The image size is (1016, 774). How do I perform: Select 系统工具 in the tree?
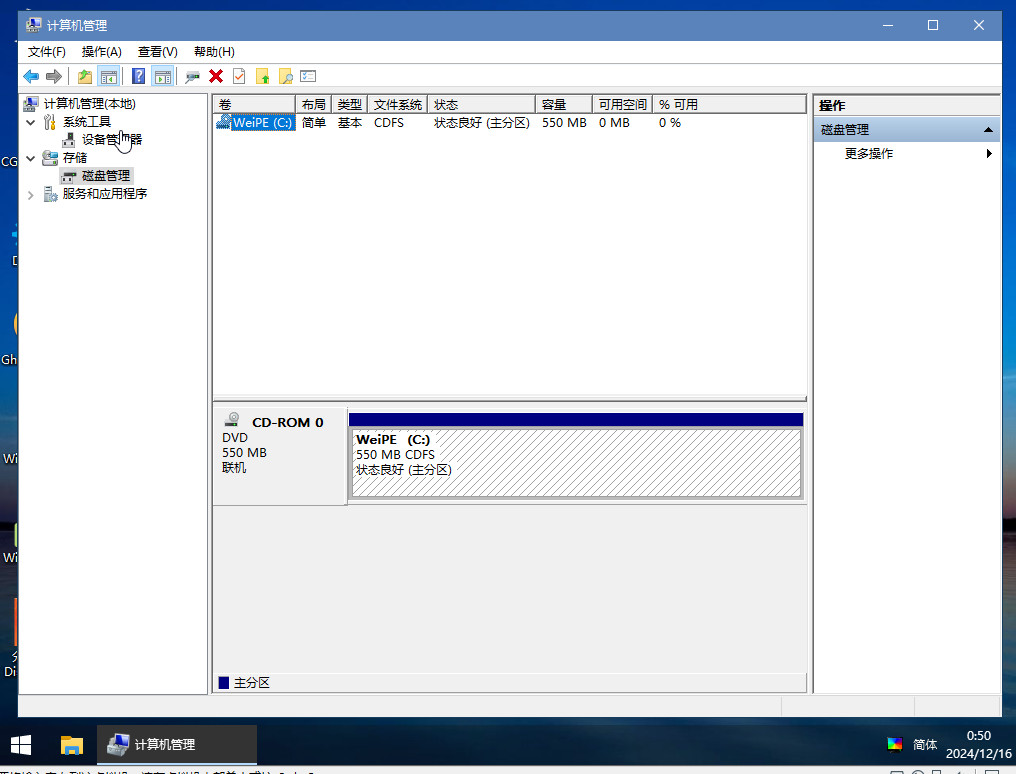[87, 122]
